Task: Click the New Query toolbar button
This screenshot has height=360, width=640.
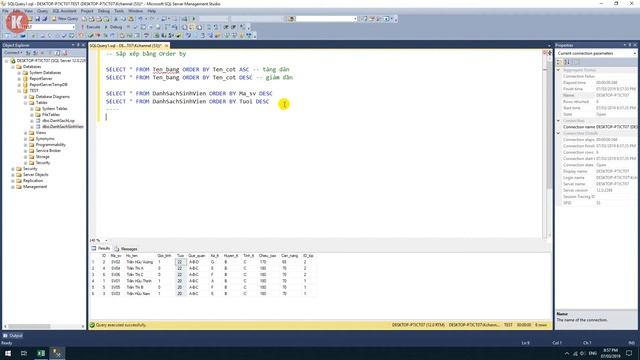Action: click(x=65, y=19)
